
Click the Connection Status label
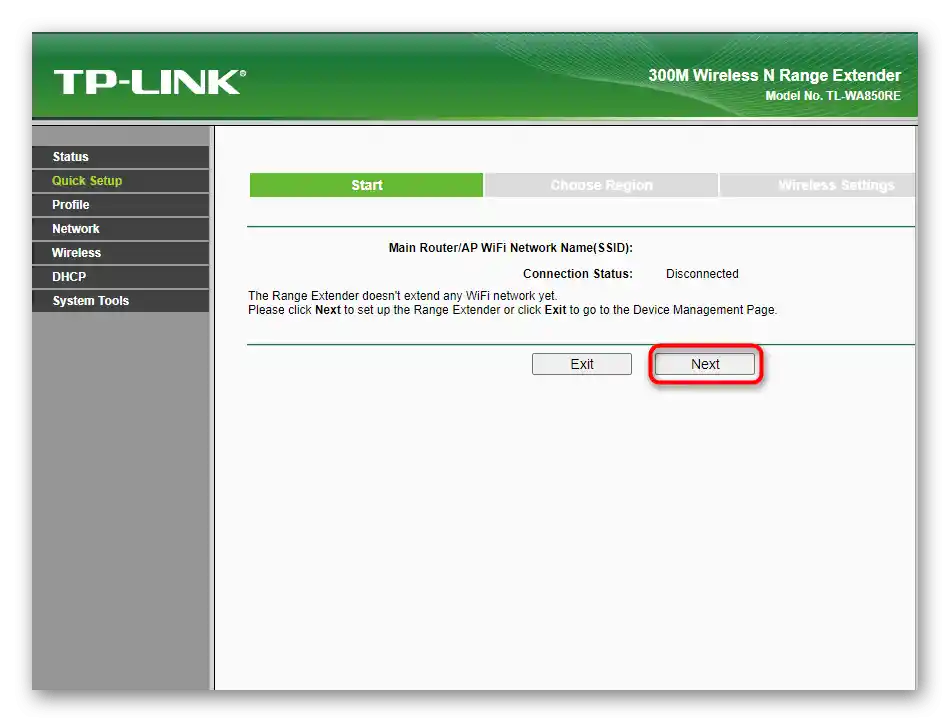[578, 274]
